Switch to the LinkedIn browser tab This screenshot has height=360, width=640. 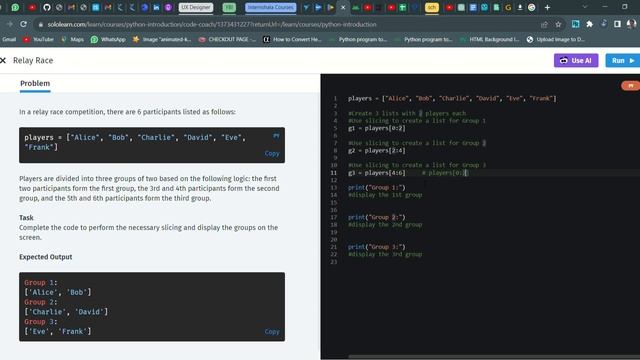(156, 7)
